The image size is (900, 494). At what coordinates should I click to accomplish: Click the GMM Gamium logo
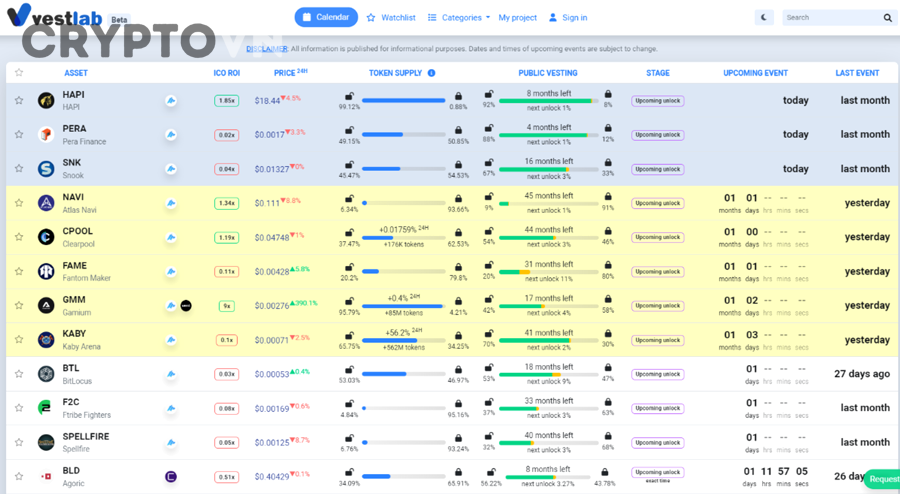pos(46,305)
